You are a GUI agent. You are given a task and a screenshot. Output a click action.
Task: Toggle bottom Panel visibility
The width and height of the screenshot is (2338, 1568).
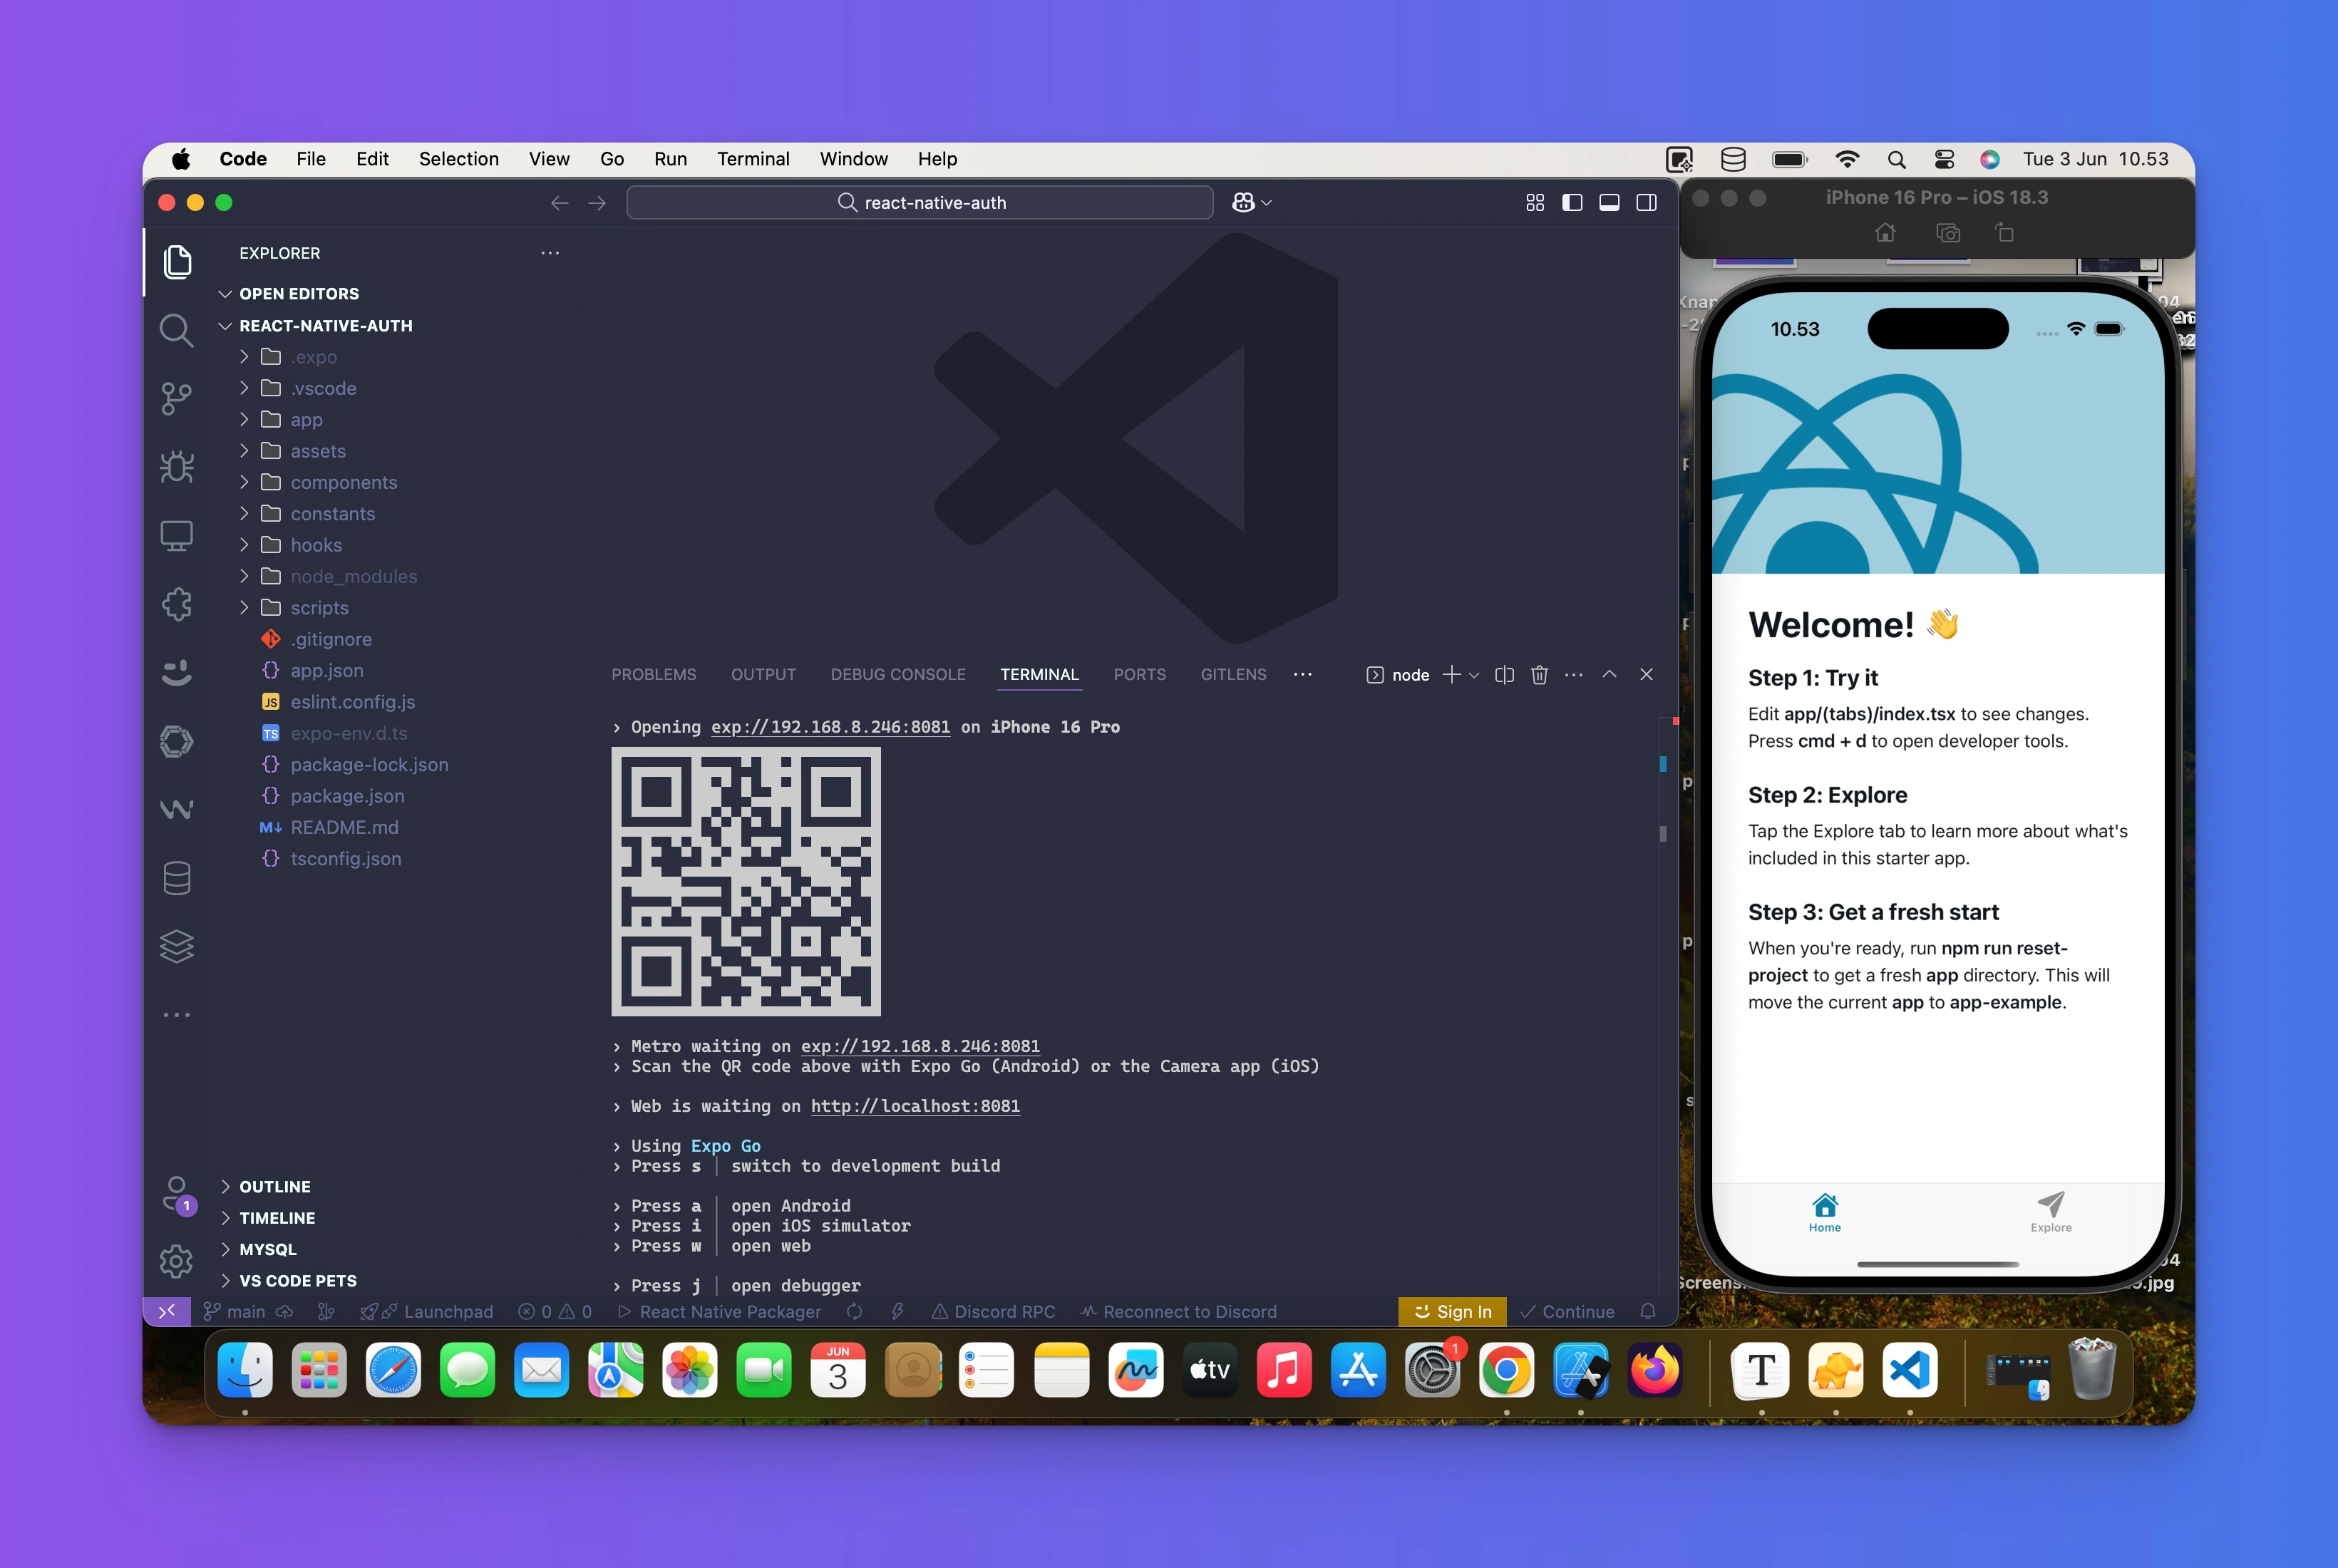1609,203
